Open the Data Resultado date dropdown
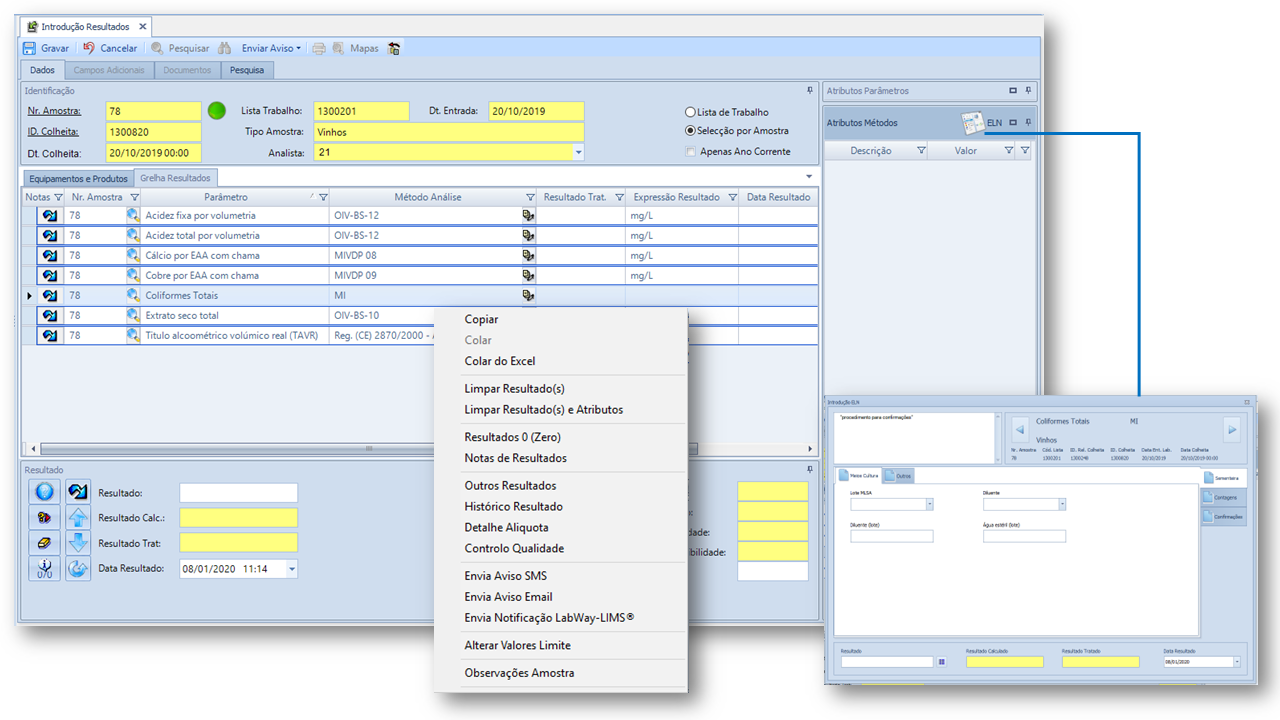The height and width of the screenshot is (720, 1280). coord(292,569)
